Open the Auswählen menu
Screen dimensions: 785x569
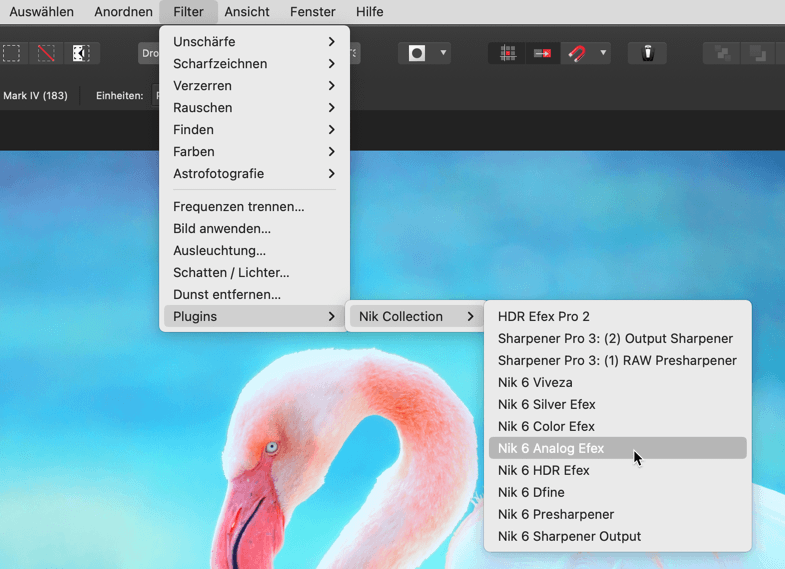click(42, 12)
